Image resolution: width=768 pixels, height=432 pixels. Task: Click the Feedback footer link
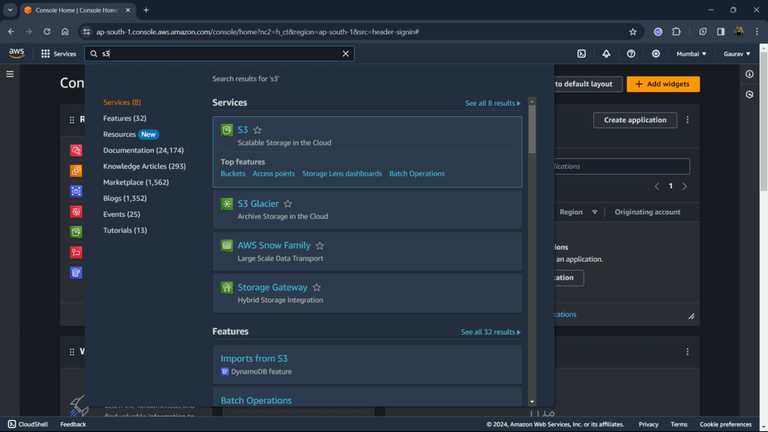pos(73,424)
